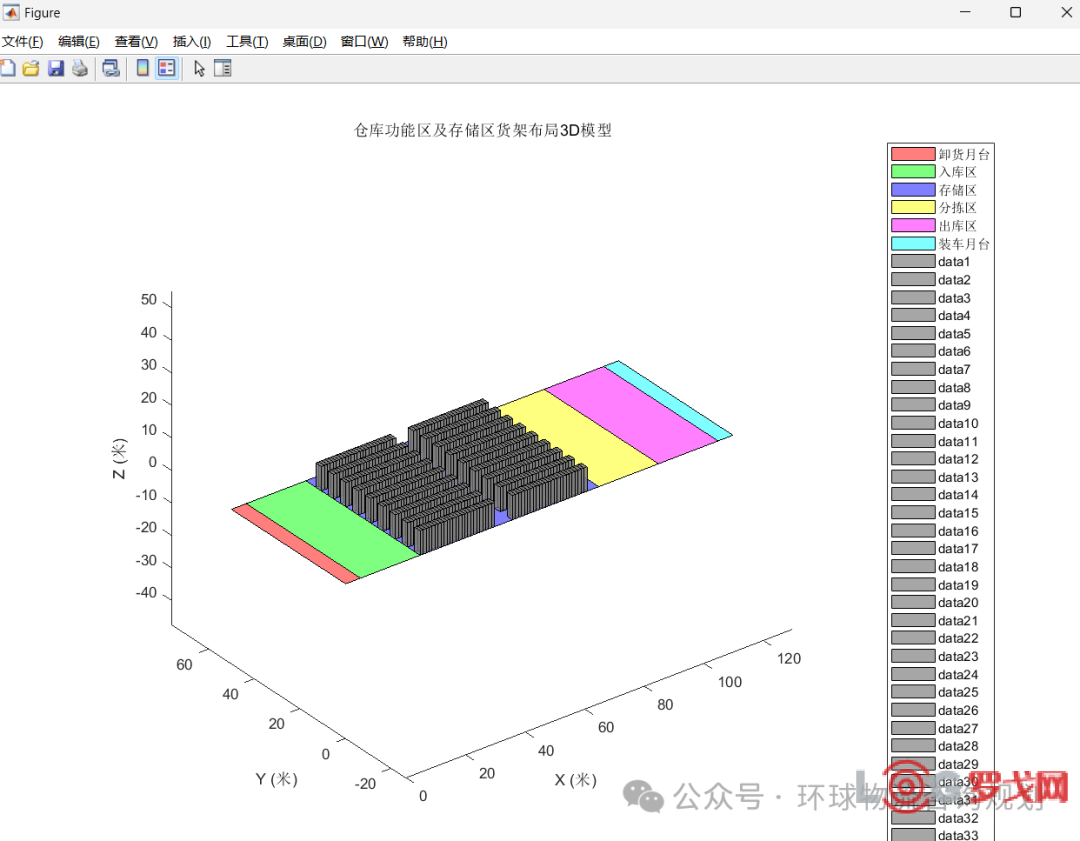Click red 卸货月台 legend swatch
This screenshot has height=841, width=1080.
(911, 154)
